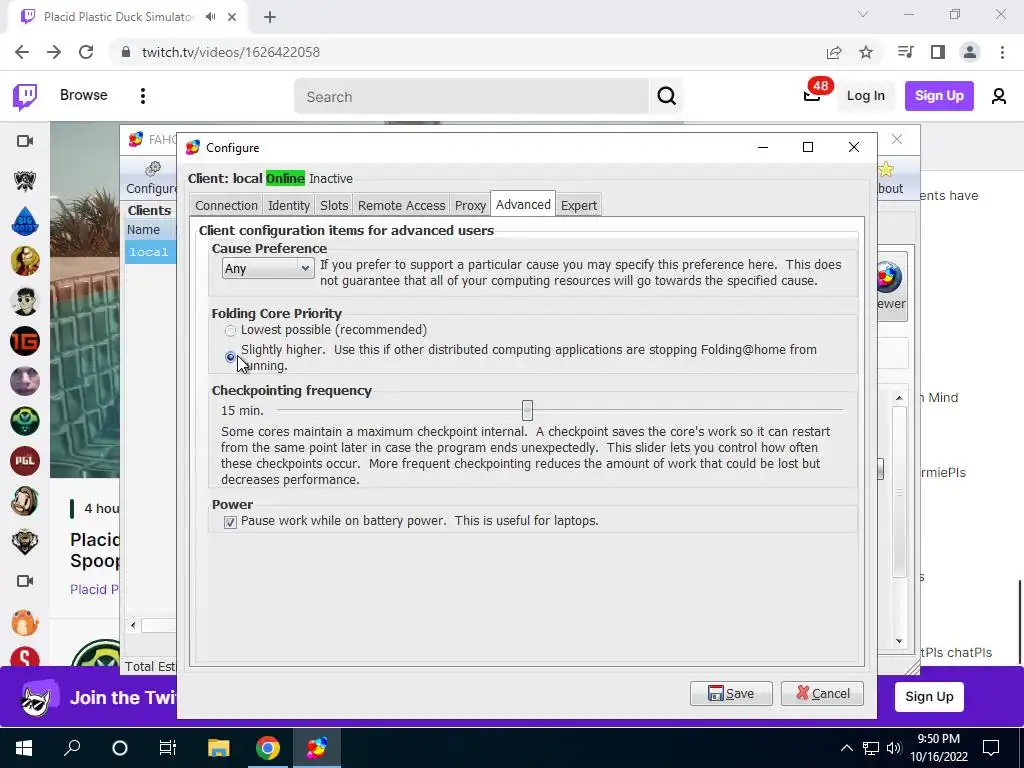Click the checkpointing frequency slider handle
This screenshot has height=768, width=1024.
(527, 410)
